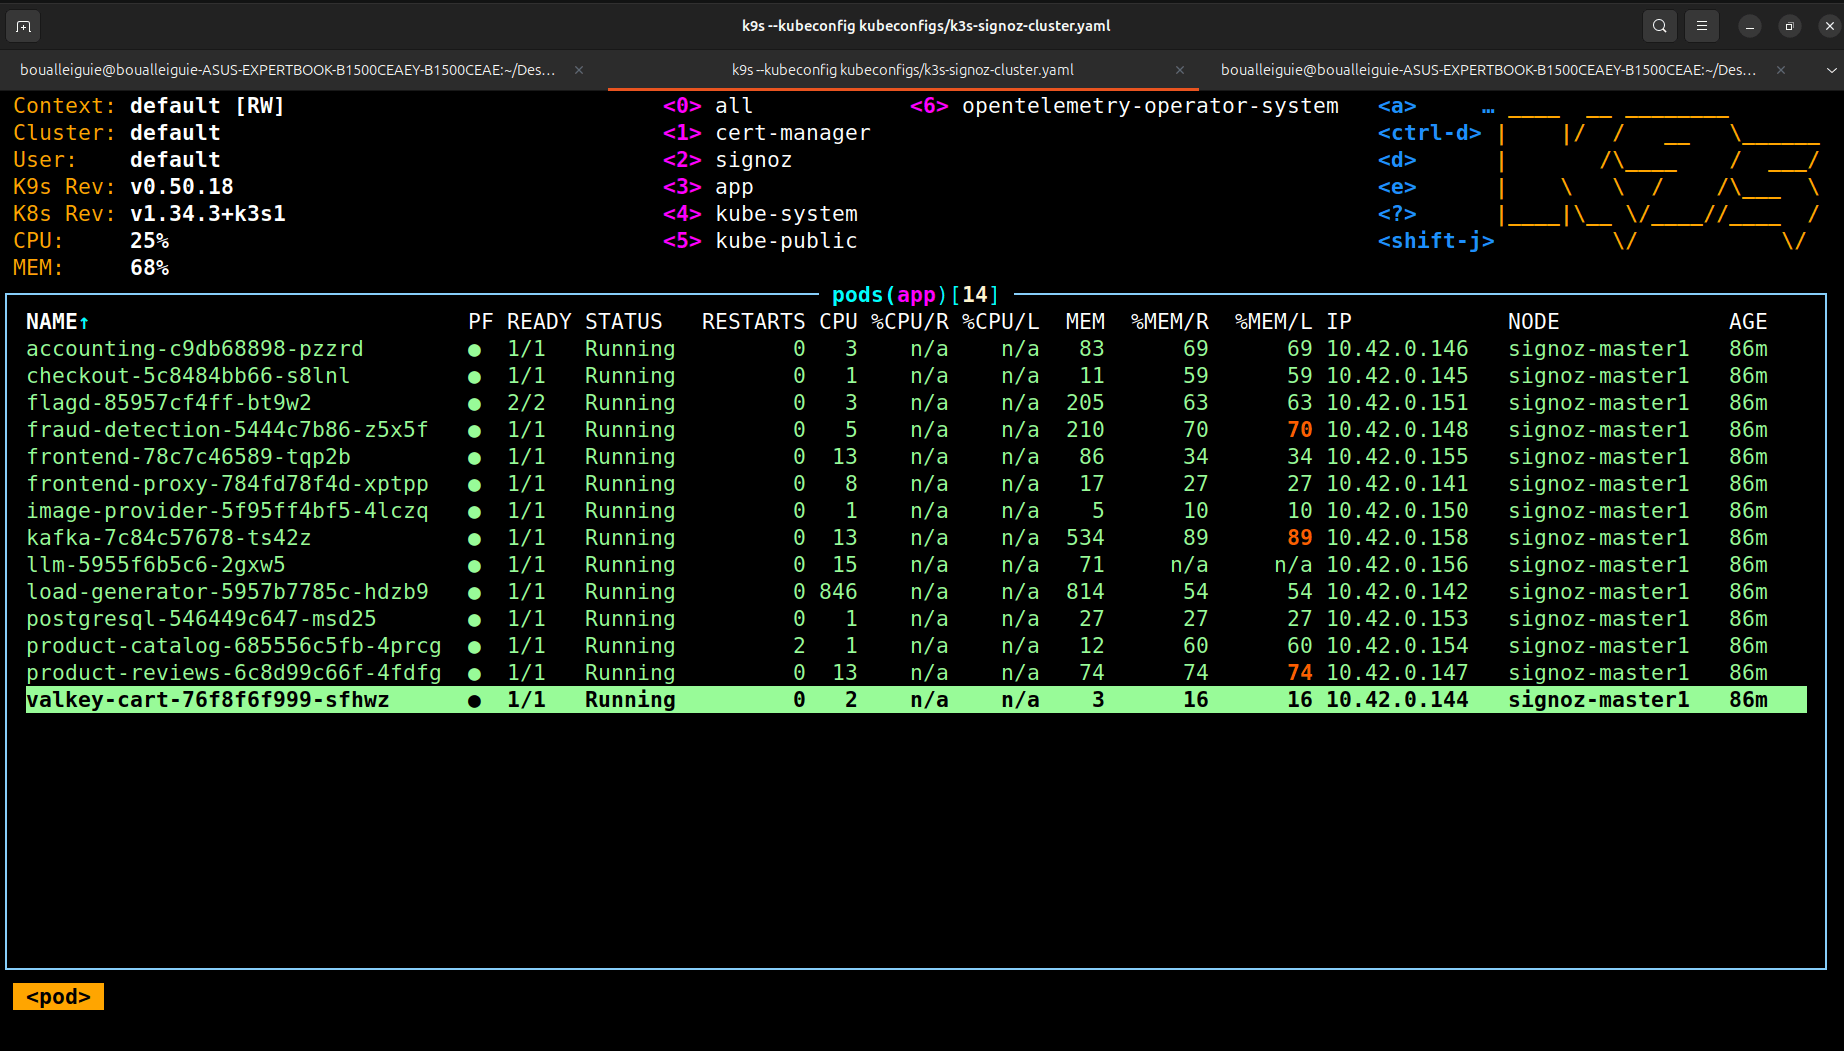Select the kube-system namespace shortcut
The width and height of the screenshot is (1844, 1051).
tap(760, 214)
